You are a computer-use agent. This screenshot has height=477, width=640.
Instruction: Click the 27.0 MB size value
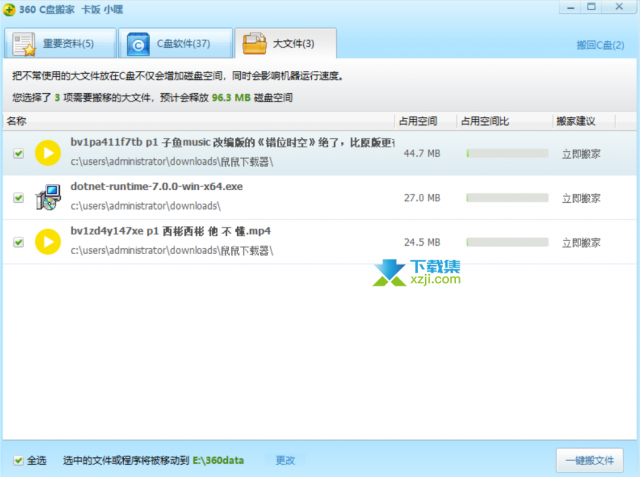422,198
